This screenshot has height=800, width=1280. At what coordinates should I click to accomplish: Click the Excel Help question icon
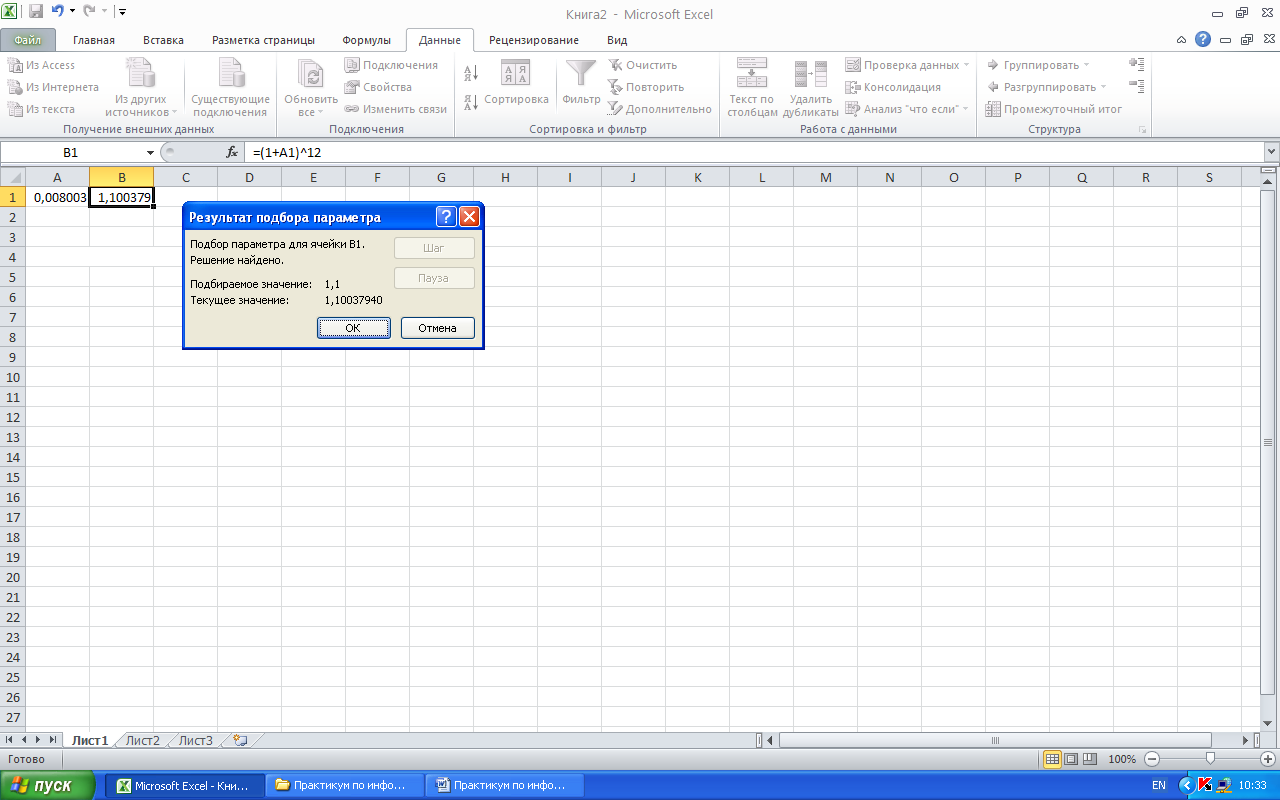tap(1202, 40)
